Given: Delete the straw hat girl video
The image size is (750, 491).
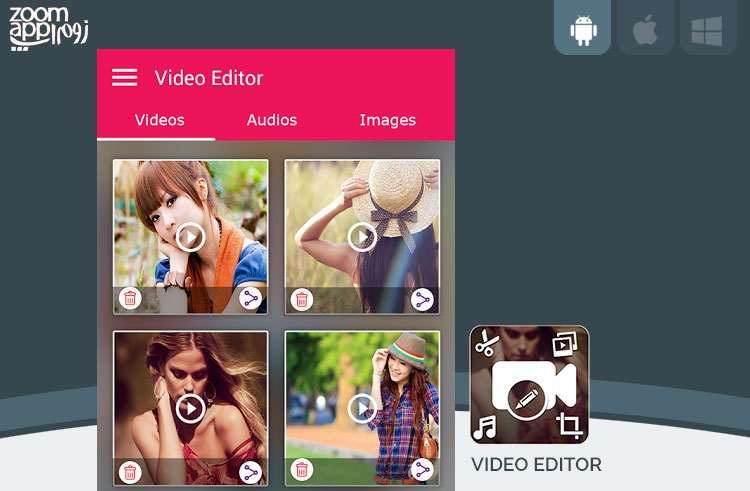Looking at the screenshot, I should 302,300.
